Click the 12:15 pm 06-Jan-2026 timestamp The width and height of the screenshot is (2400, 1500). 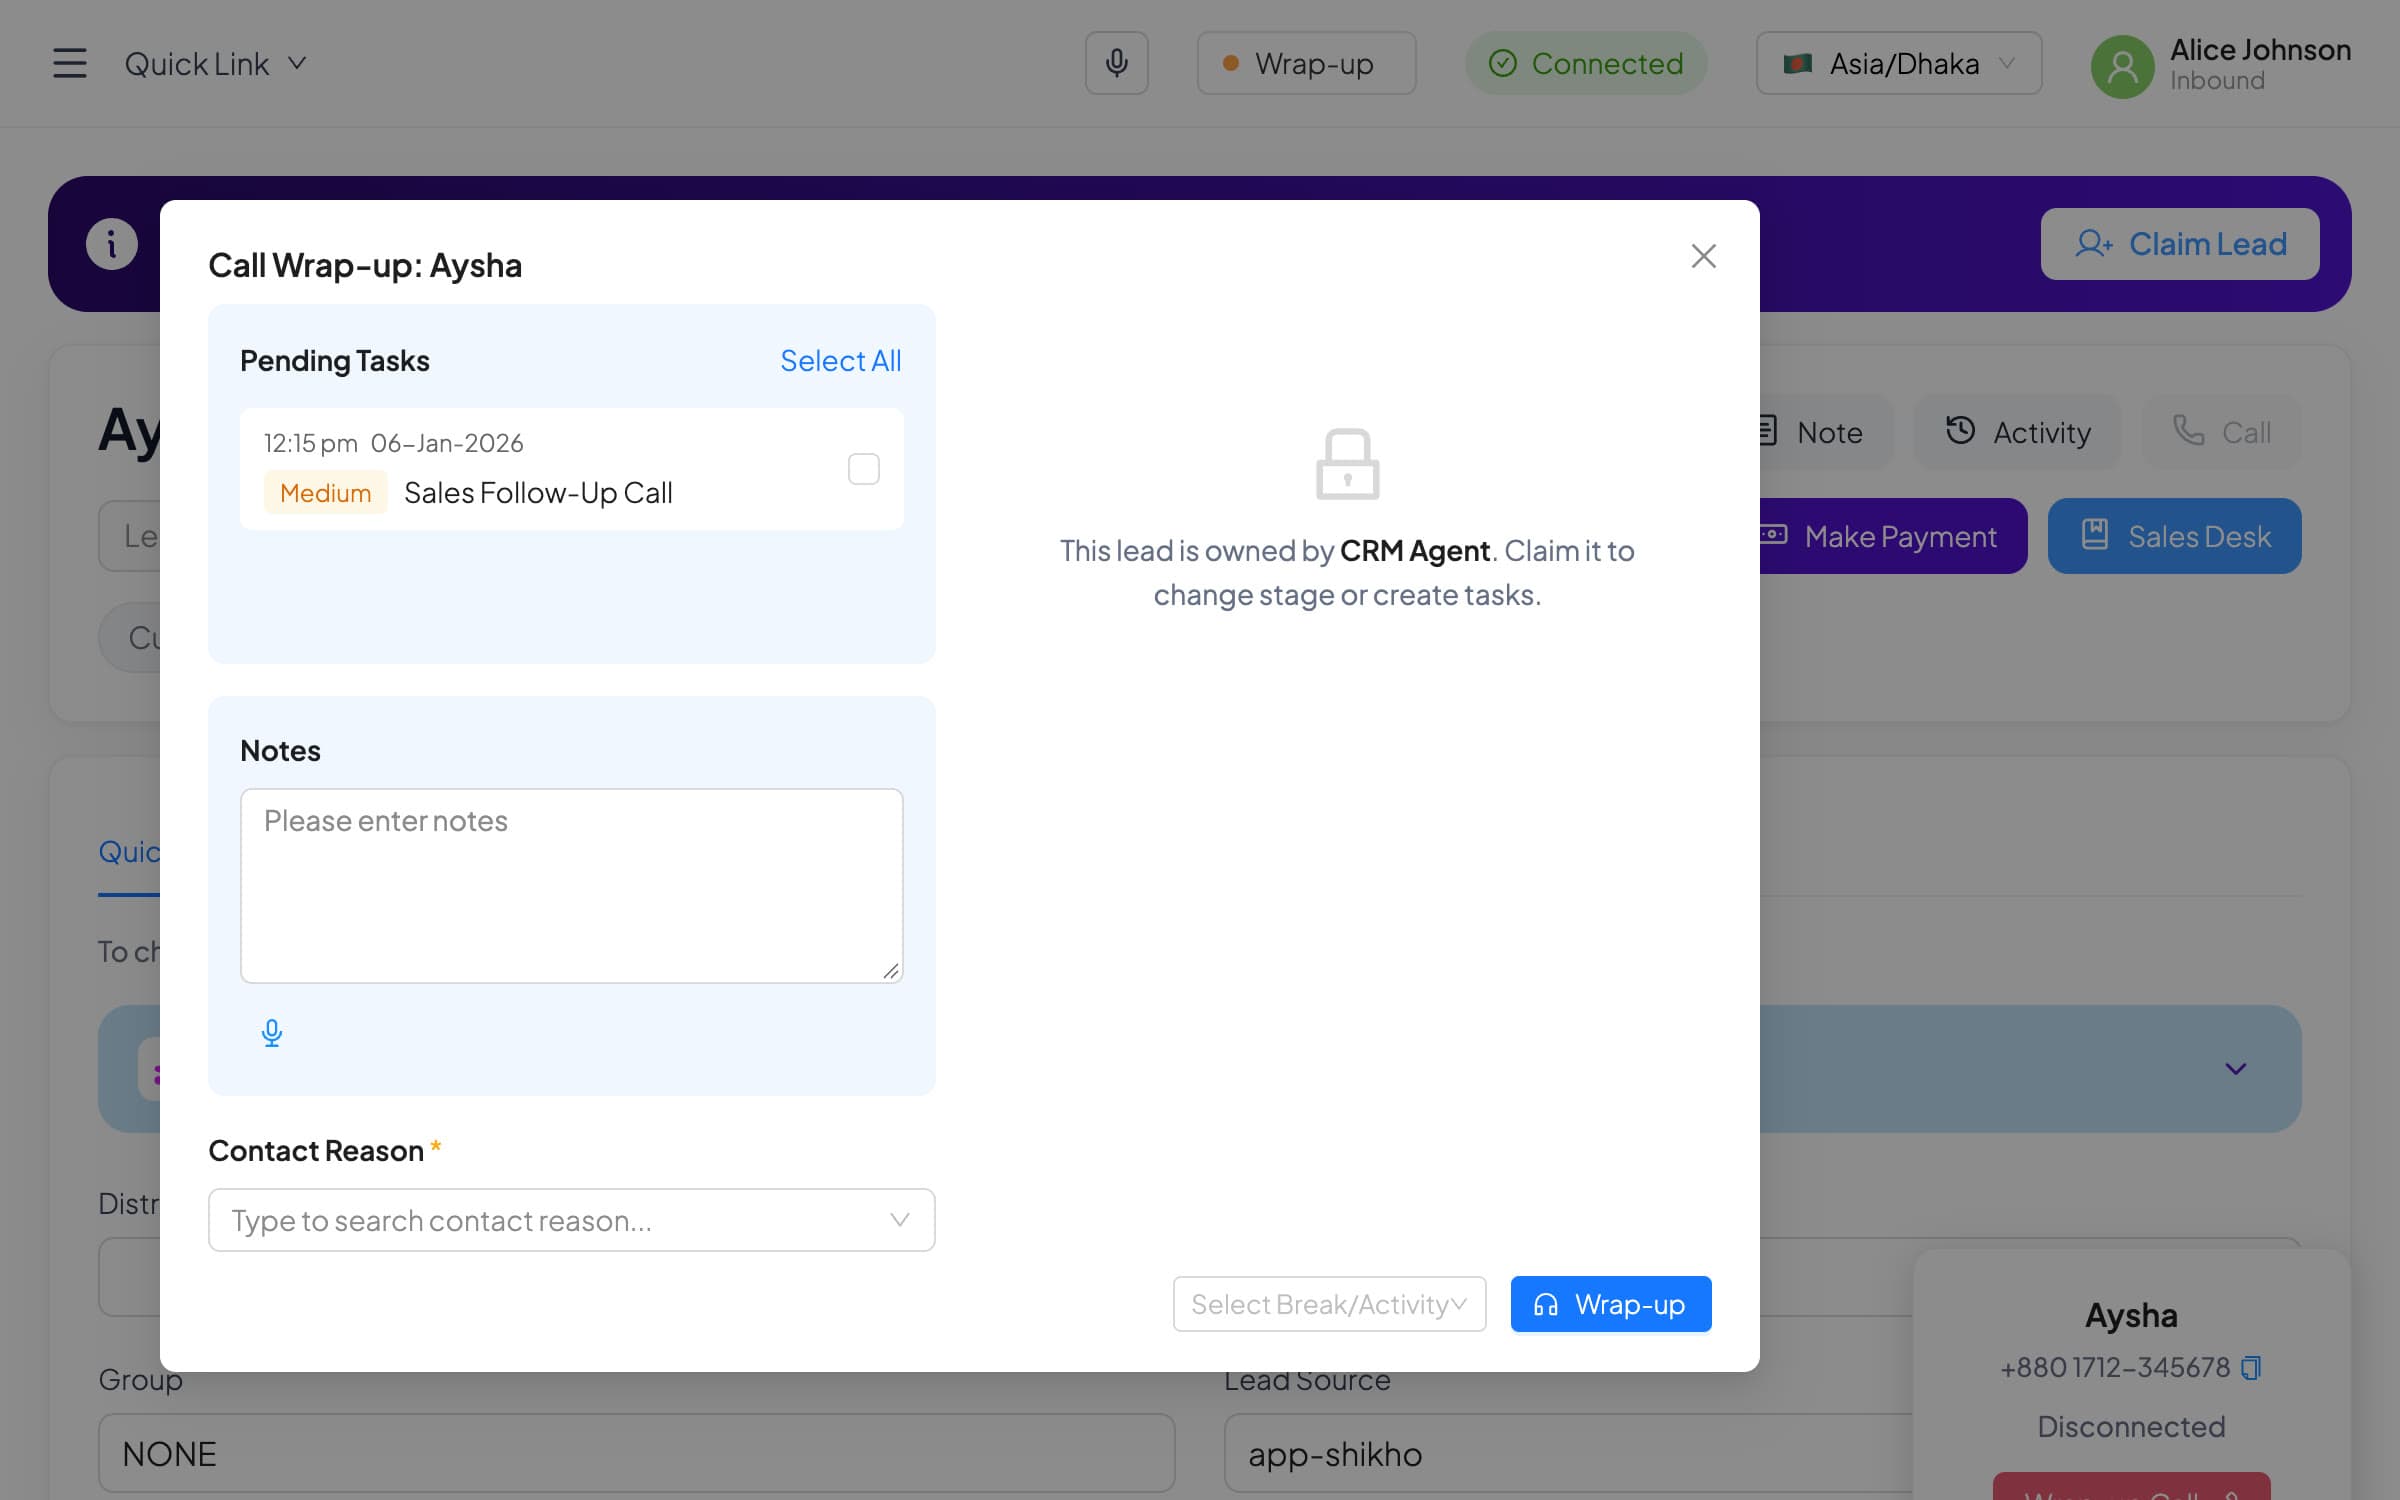point(394,443)
